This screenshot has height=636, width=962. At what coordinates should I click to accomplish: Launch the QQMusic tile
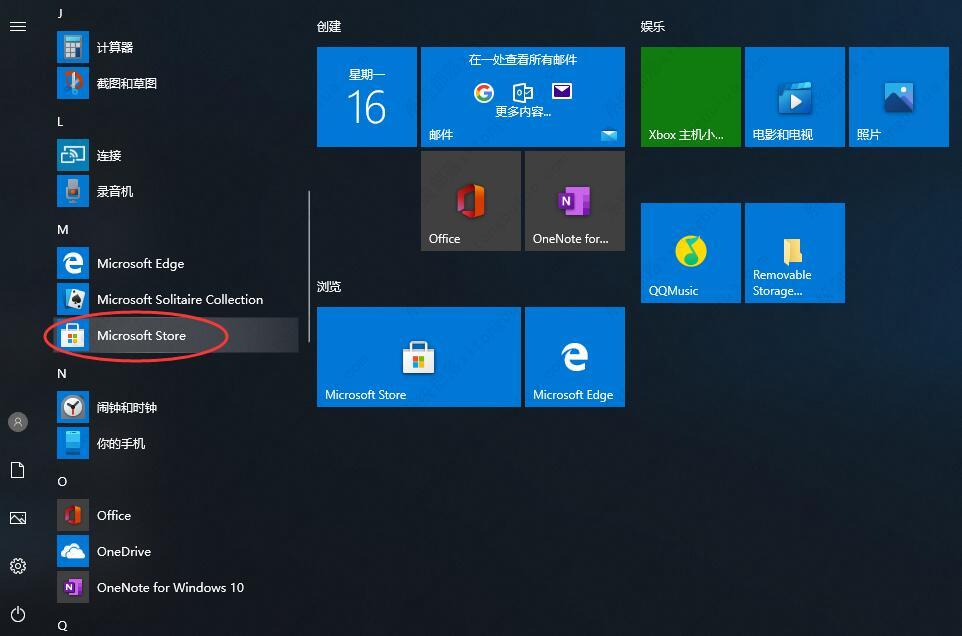tap(690, 252)
